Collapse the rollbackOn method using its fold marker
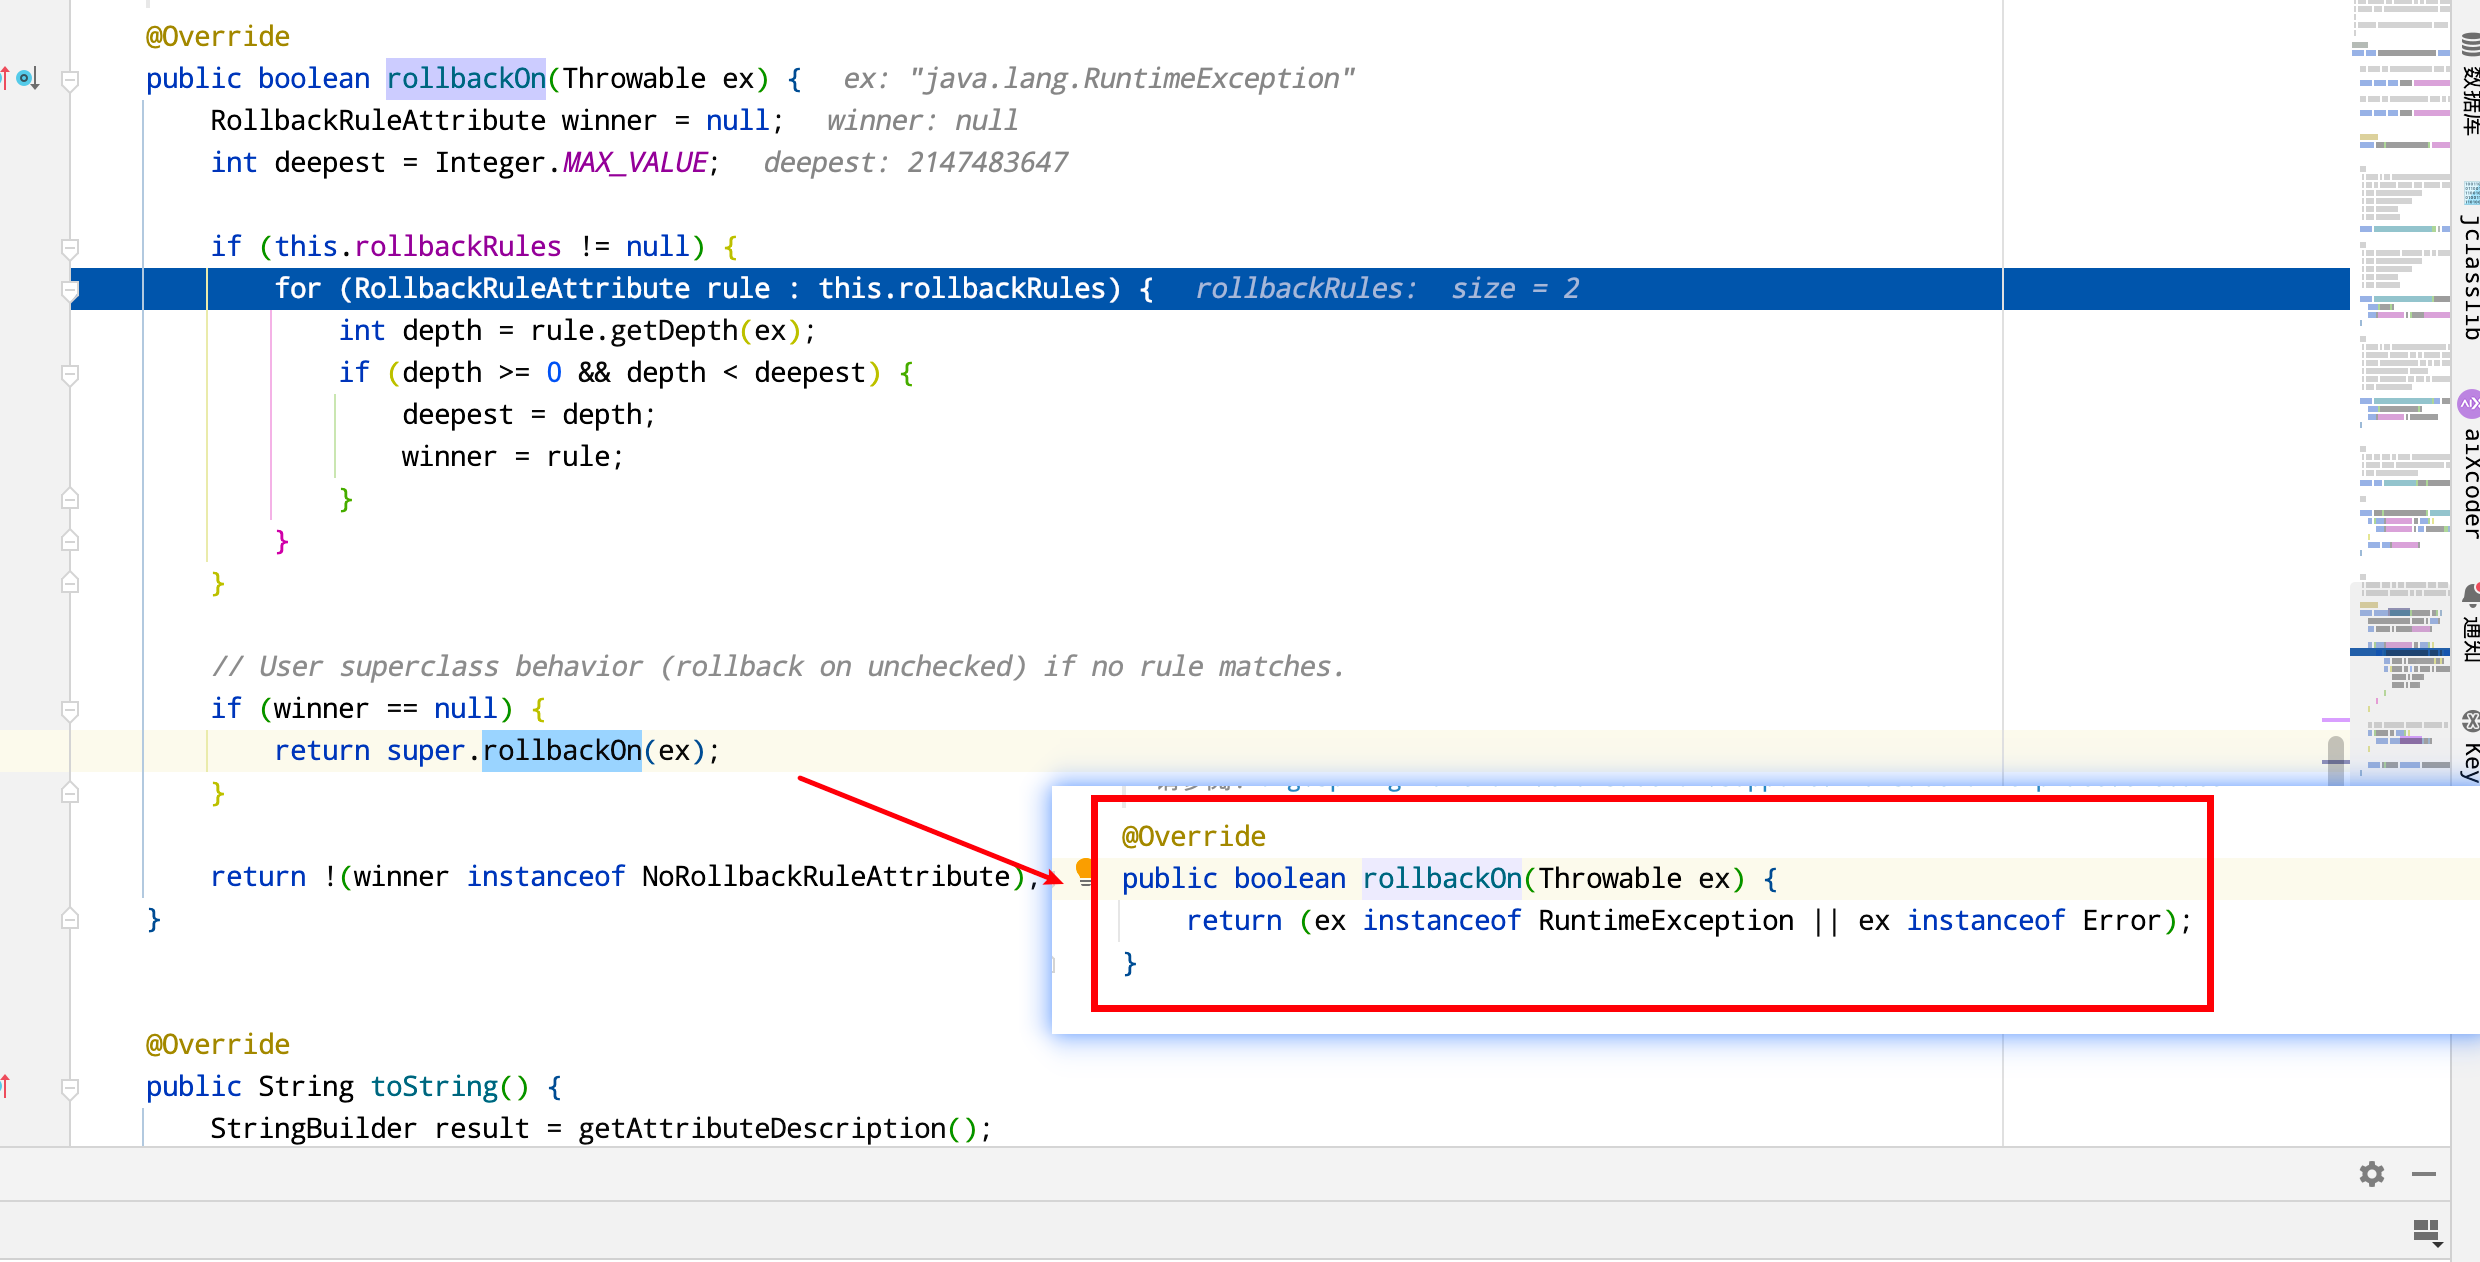 (x=70, y=79)
